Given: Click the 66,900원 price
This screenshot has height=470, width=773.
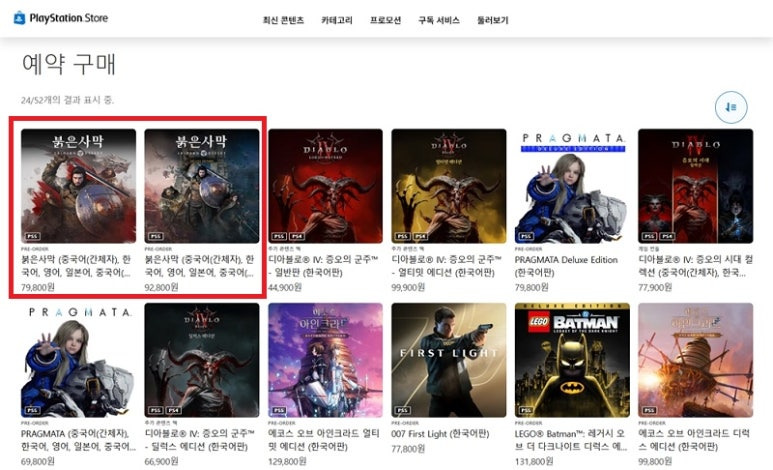Looking at the screenshot, I should pos(161,461).
